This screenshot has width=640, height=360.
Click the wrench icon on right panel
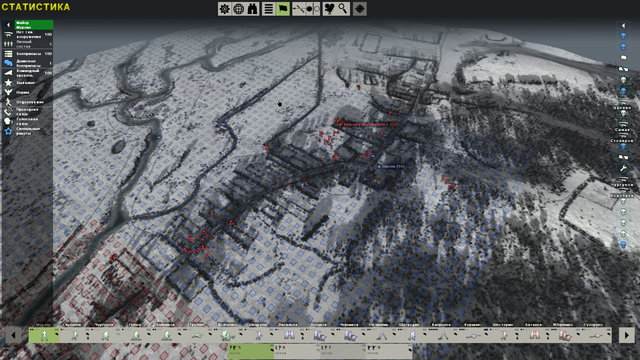tap(623, 168)
